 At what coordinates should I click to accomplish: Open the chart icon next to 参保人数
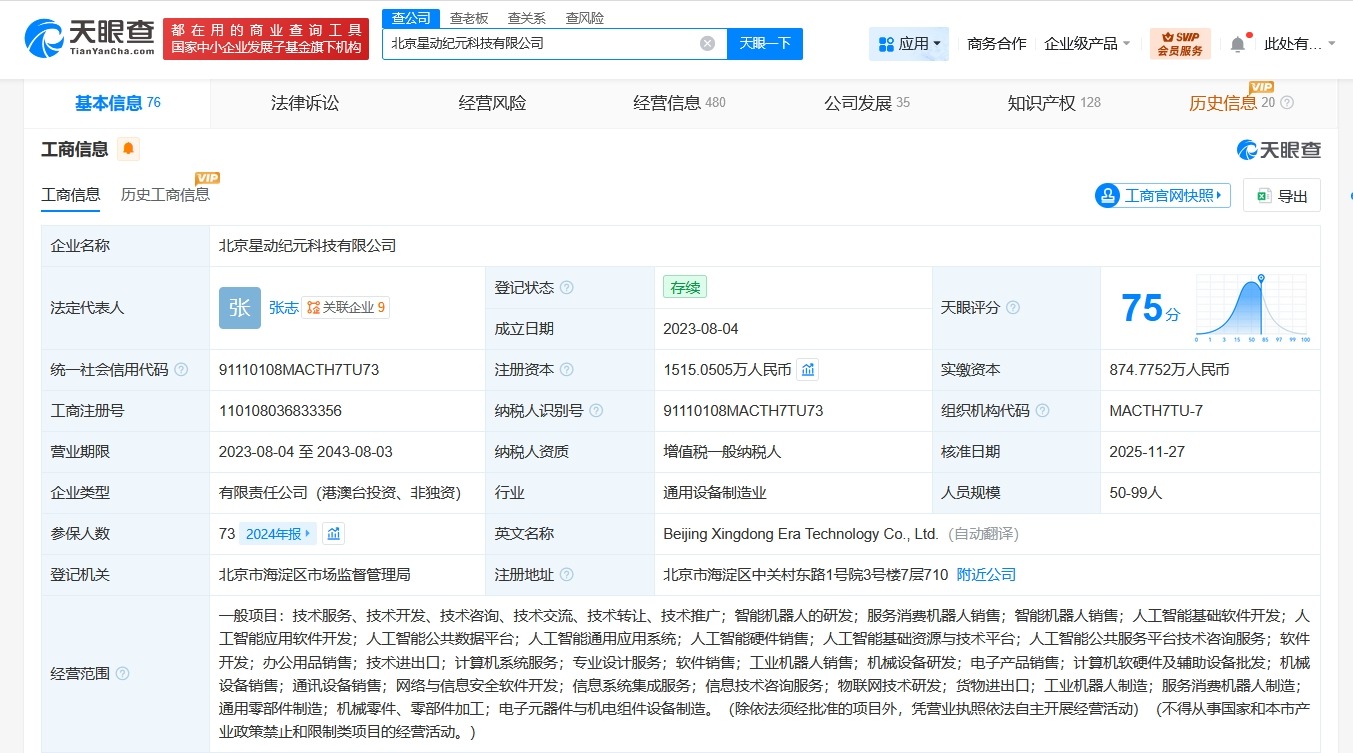(x=333, y=533)
